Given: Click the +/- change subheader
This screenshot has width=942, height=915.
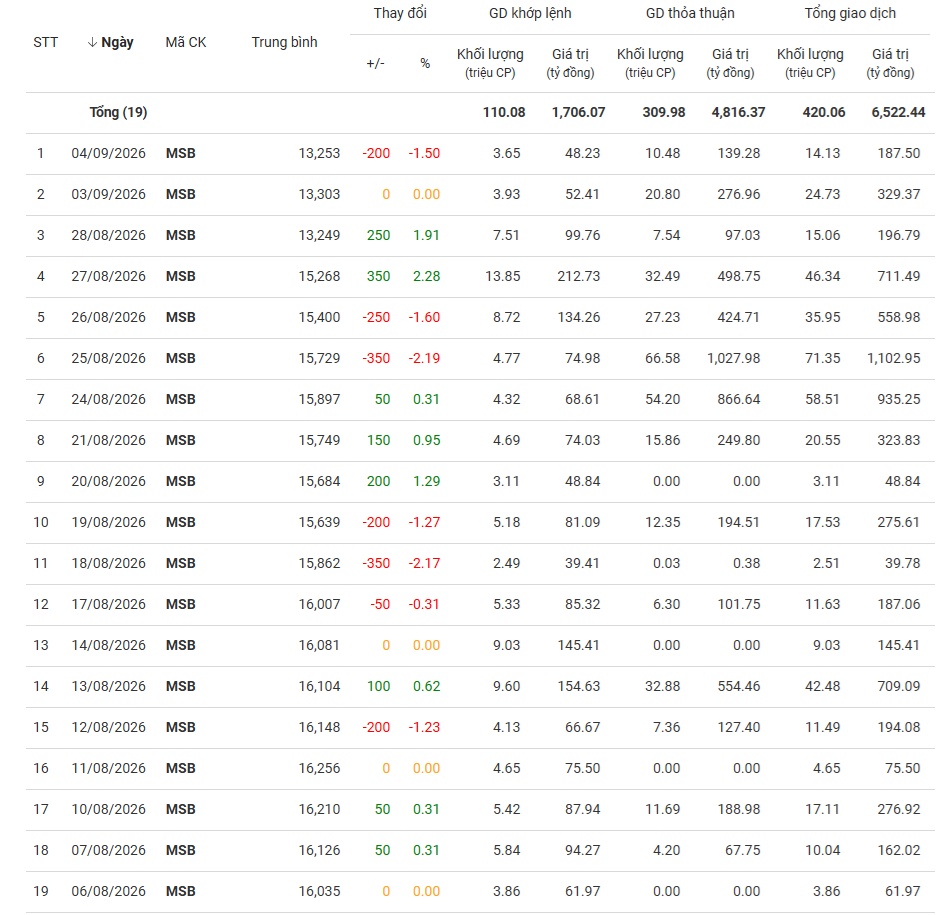Looking at the screenshot, I should pos(375,63).
